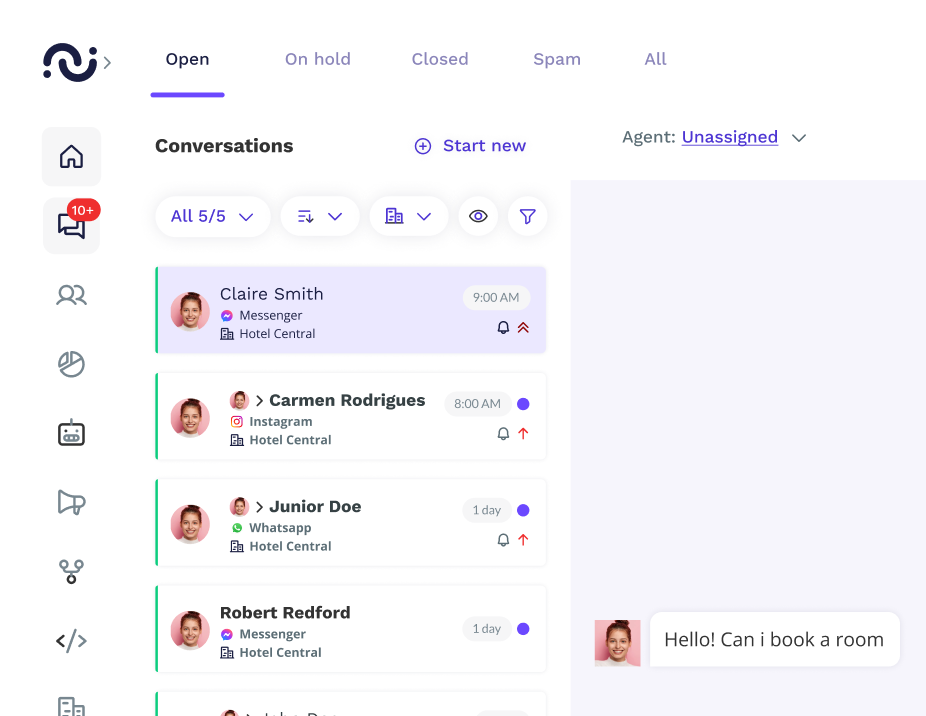Open the chatbot robot icon
926x716 pixels.
click(x=71, y=433)
